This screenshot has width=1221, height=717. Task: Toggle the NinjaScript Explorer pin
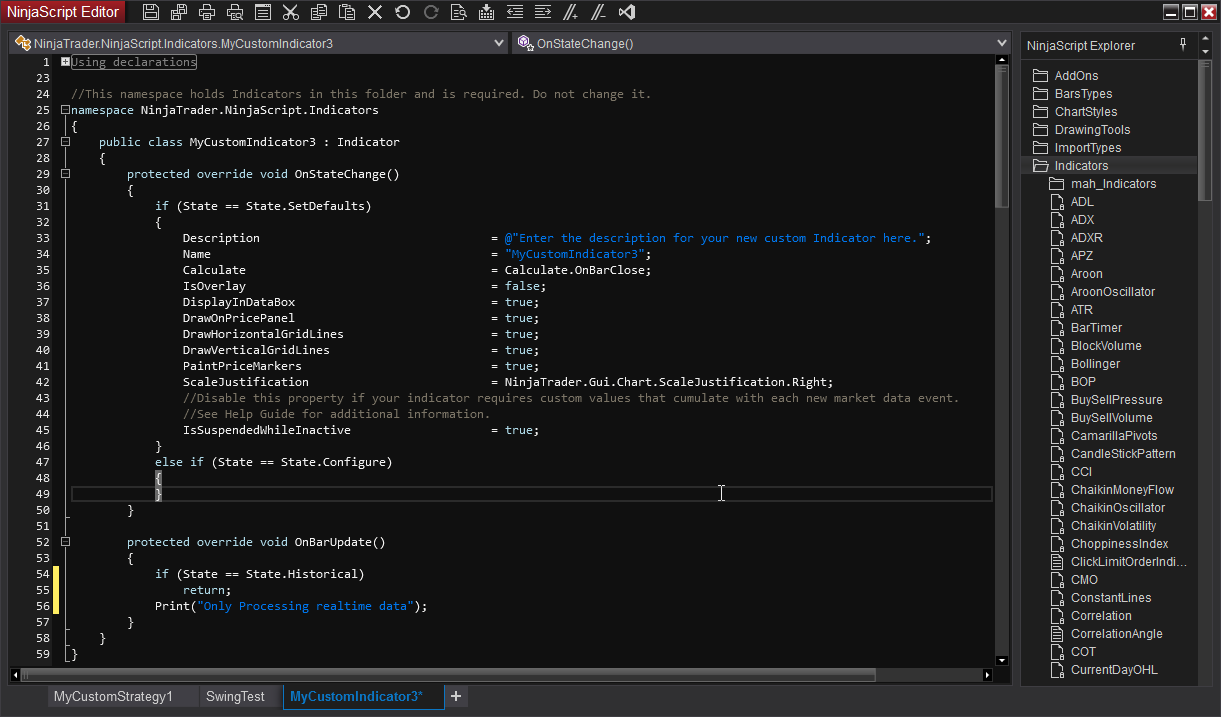(x=1183, y=45)
